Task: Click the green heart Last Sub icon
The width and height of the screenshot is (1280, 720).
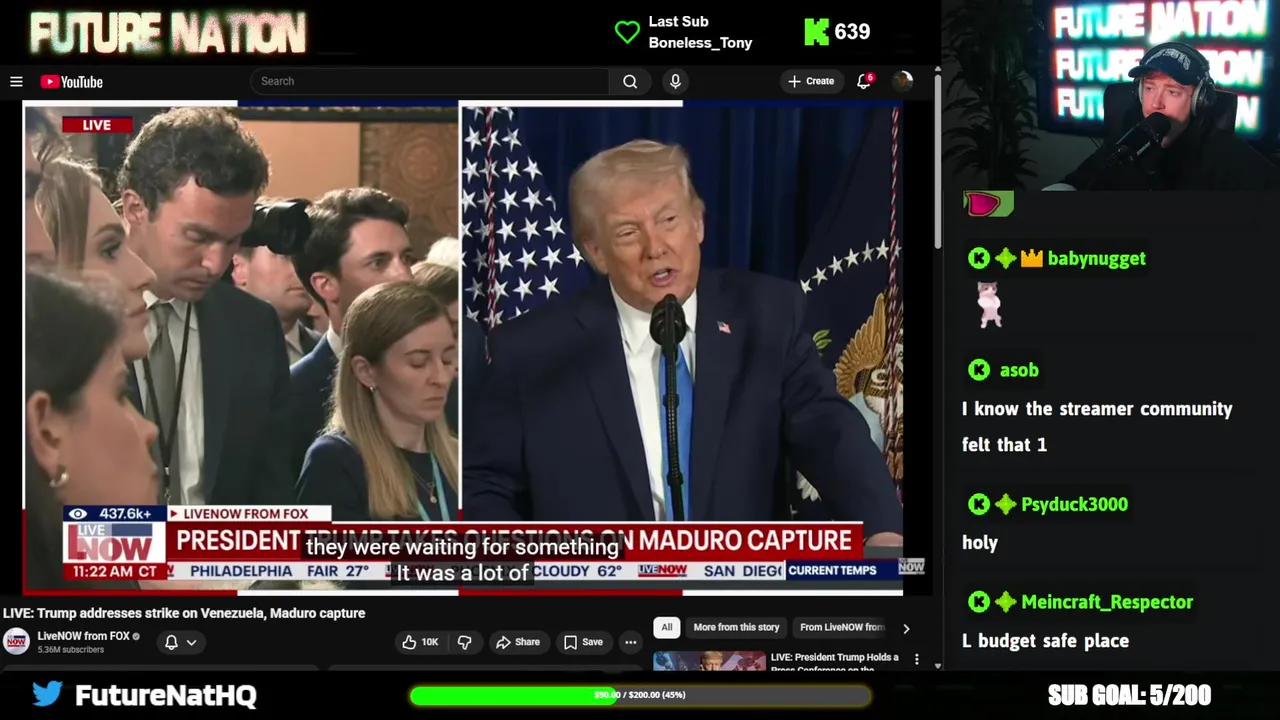Action: [x=627, y=32]
